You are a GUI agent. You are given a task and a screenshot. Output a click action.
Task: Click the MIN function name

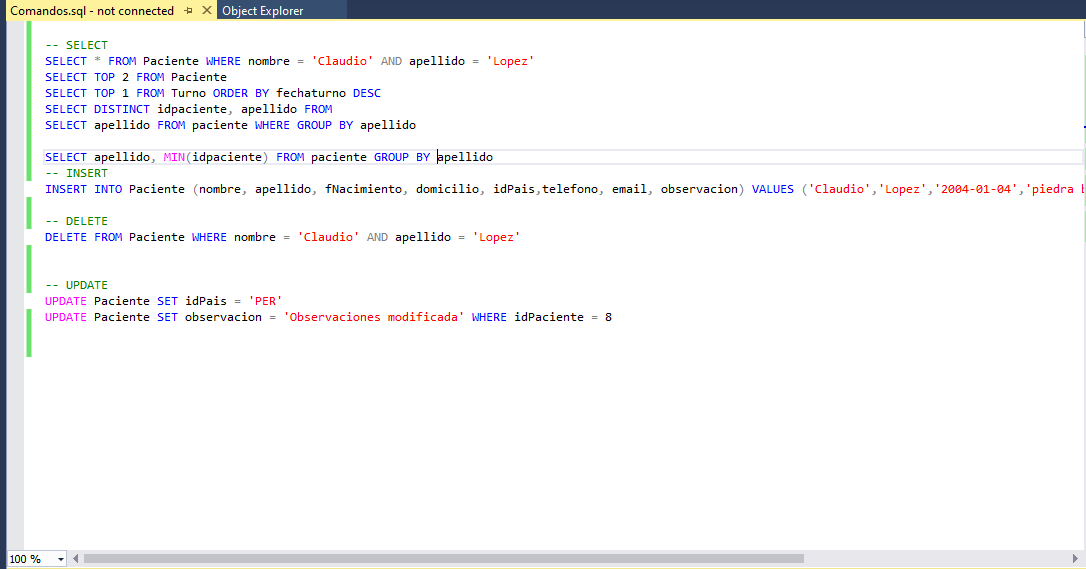point(174,157)
